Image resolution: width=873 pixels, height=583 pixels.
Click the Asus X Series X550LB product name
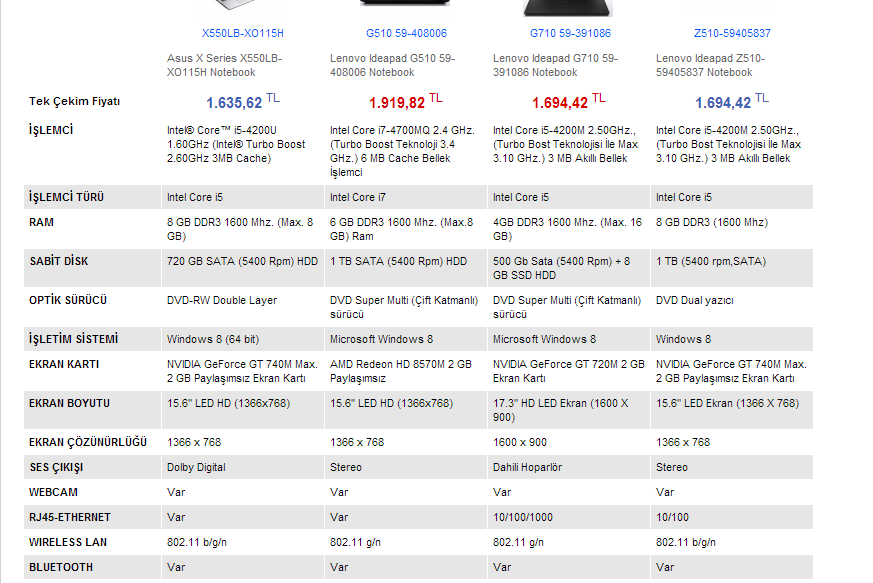[x=224, y=65]
